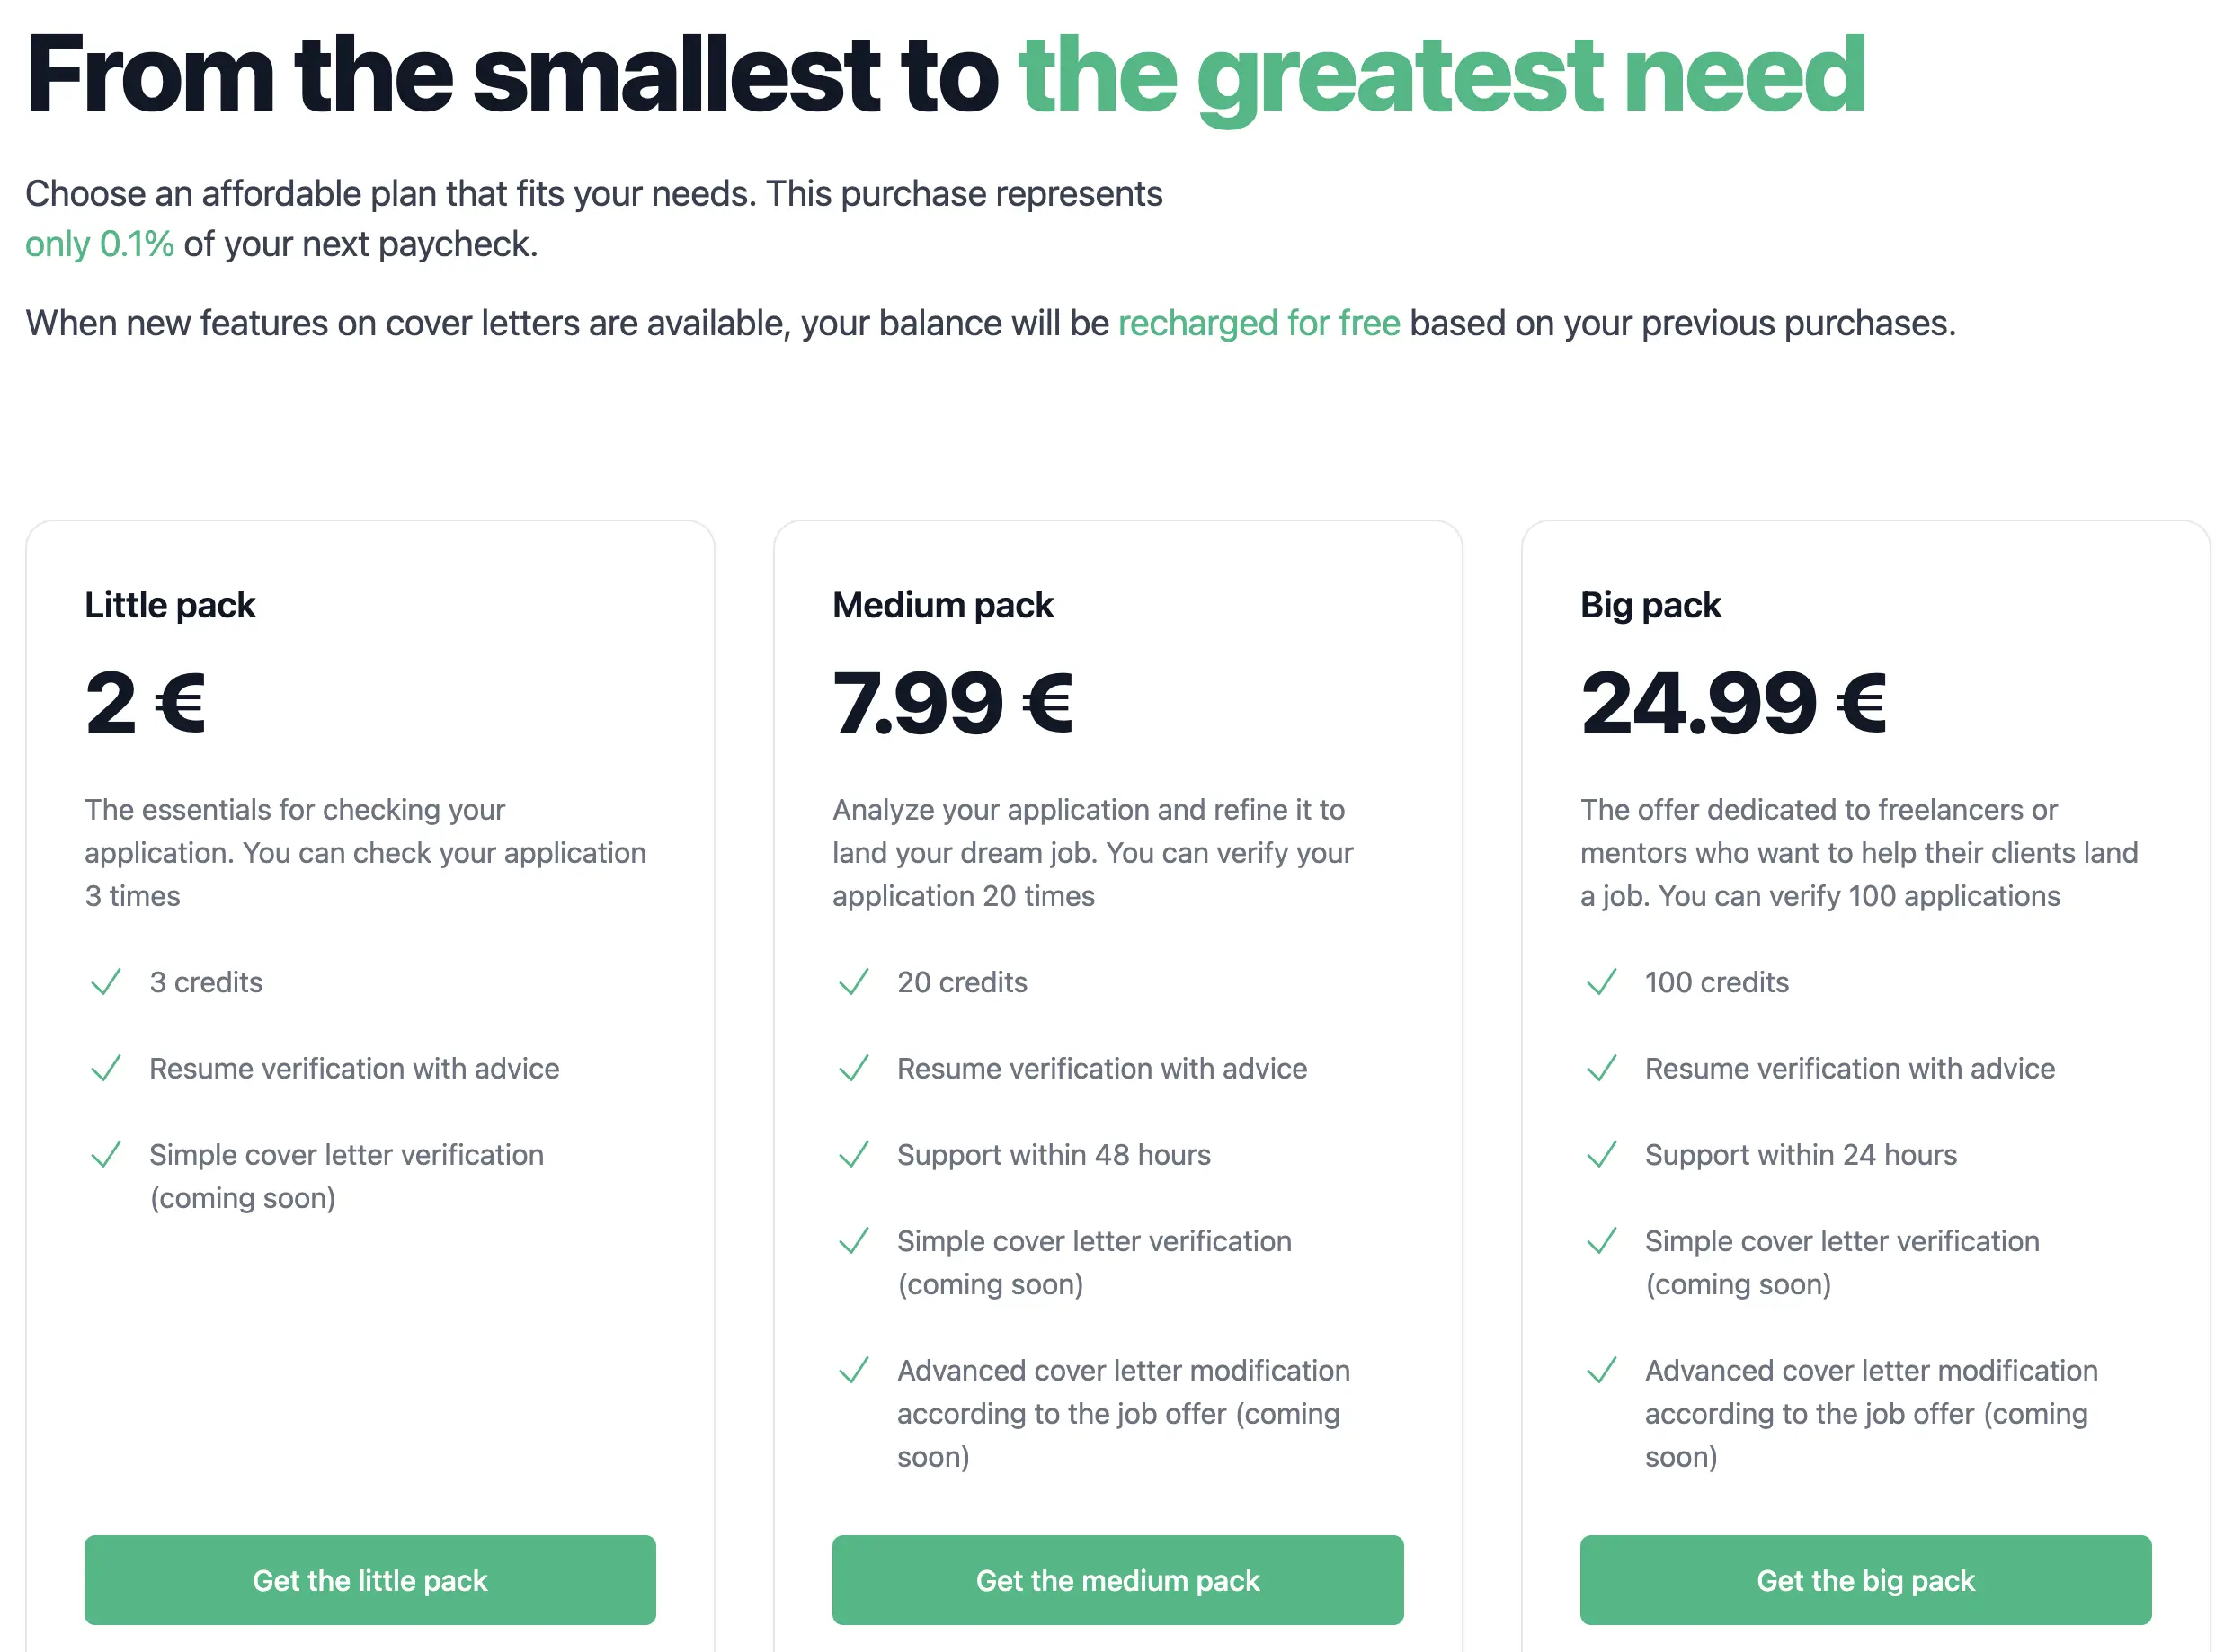Click the Medium pack heading
The height and width of the screenshot is (1652, 2233).
point(942,605)
